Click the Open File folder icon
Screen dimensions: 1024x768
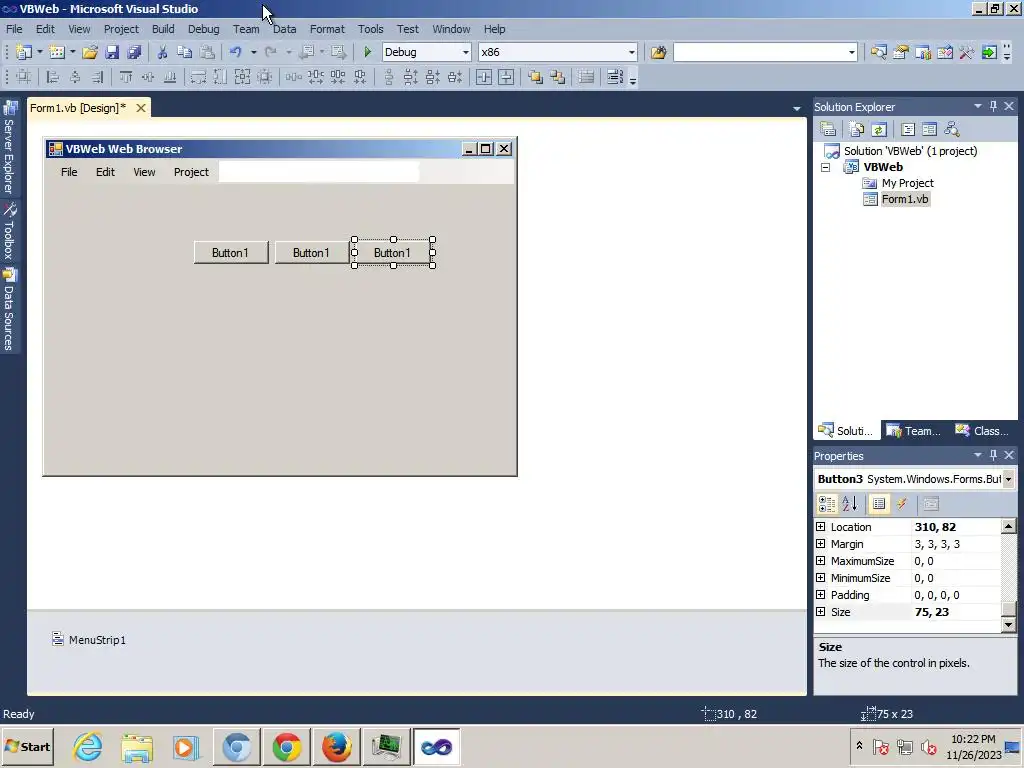click(90, 52)
